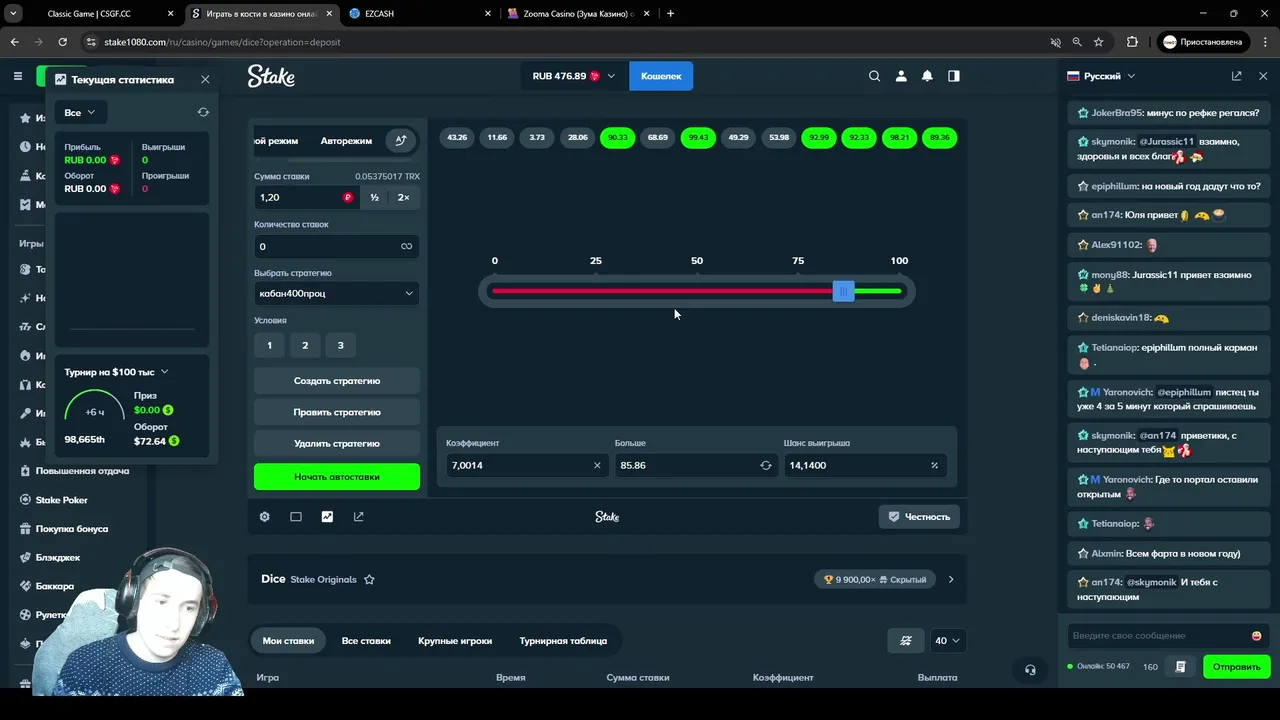Click the green 99.43 past result chip
The width and height of the screenshot is (1280, 720).
(698, 137)
